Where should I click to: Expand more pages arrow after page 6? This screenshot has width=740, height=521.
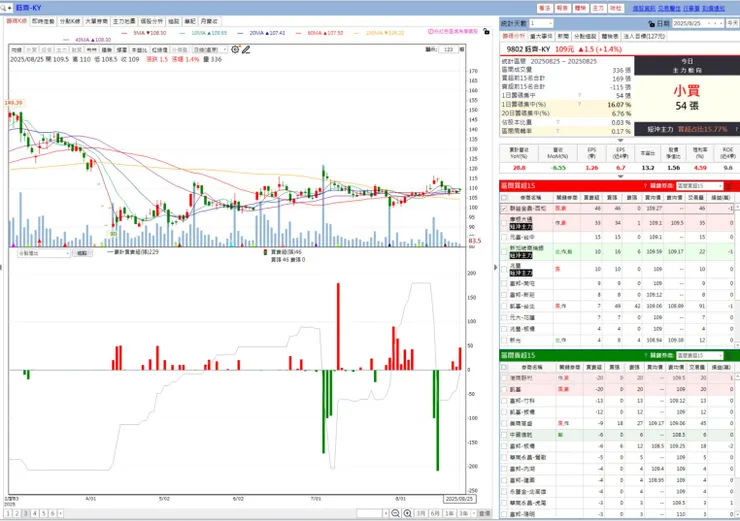[x=60, y=513]
